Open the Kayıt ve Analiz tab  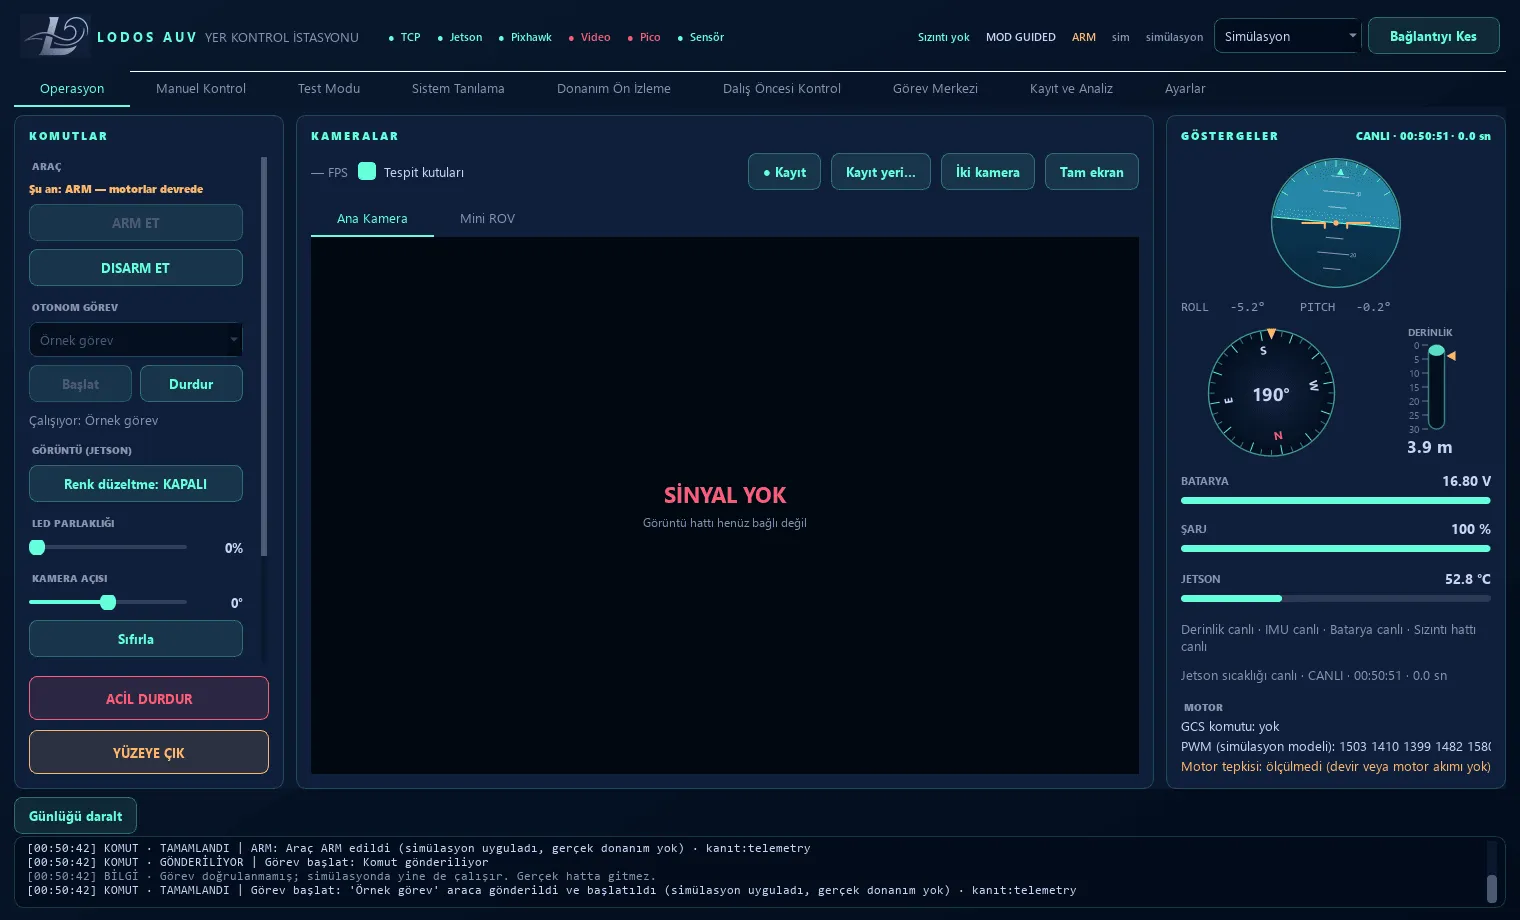pyautogui.click(x=1071, y=88)
